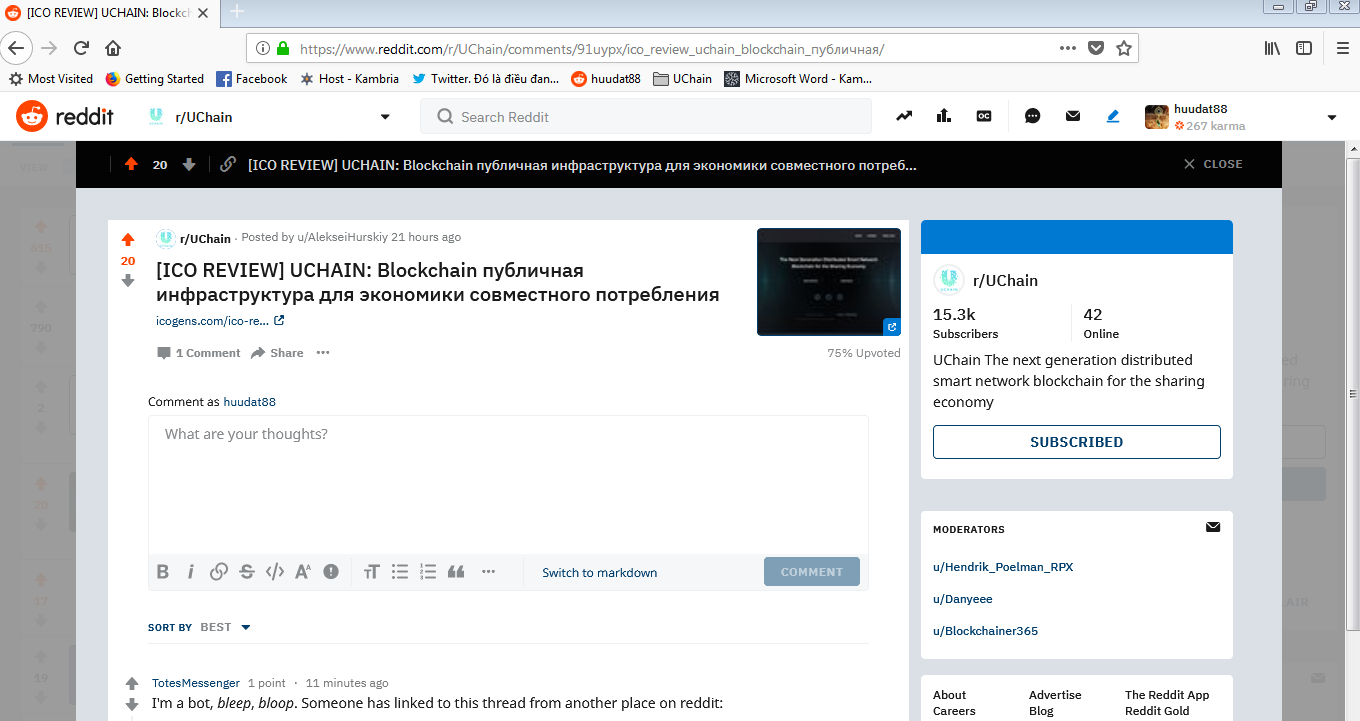Click the link icon in the black post header
1360x721 pixels.
tap(228, 164)
